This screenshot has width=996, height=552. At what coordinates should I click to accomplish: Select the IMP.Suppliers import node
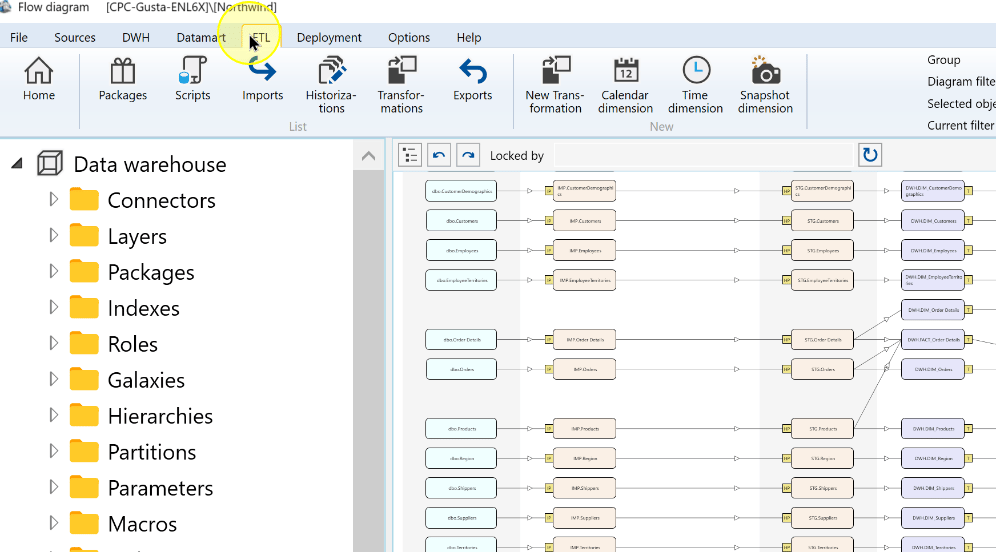coord(584,518)
